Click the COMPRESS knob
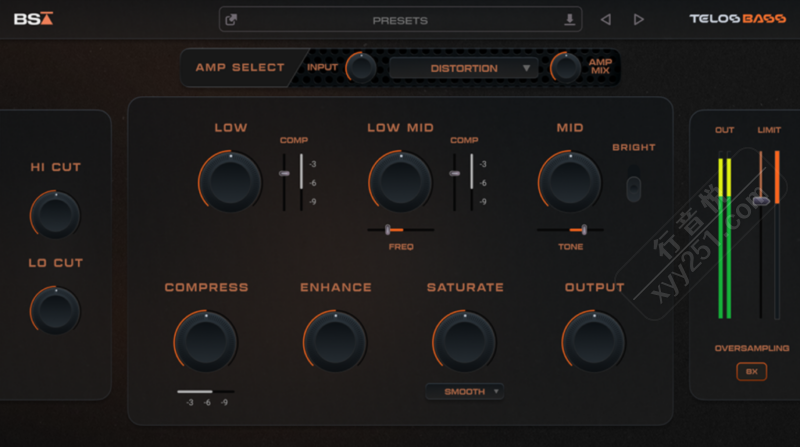The height and width of the screenshot is (447, 800). (x=206, y=341)
